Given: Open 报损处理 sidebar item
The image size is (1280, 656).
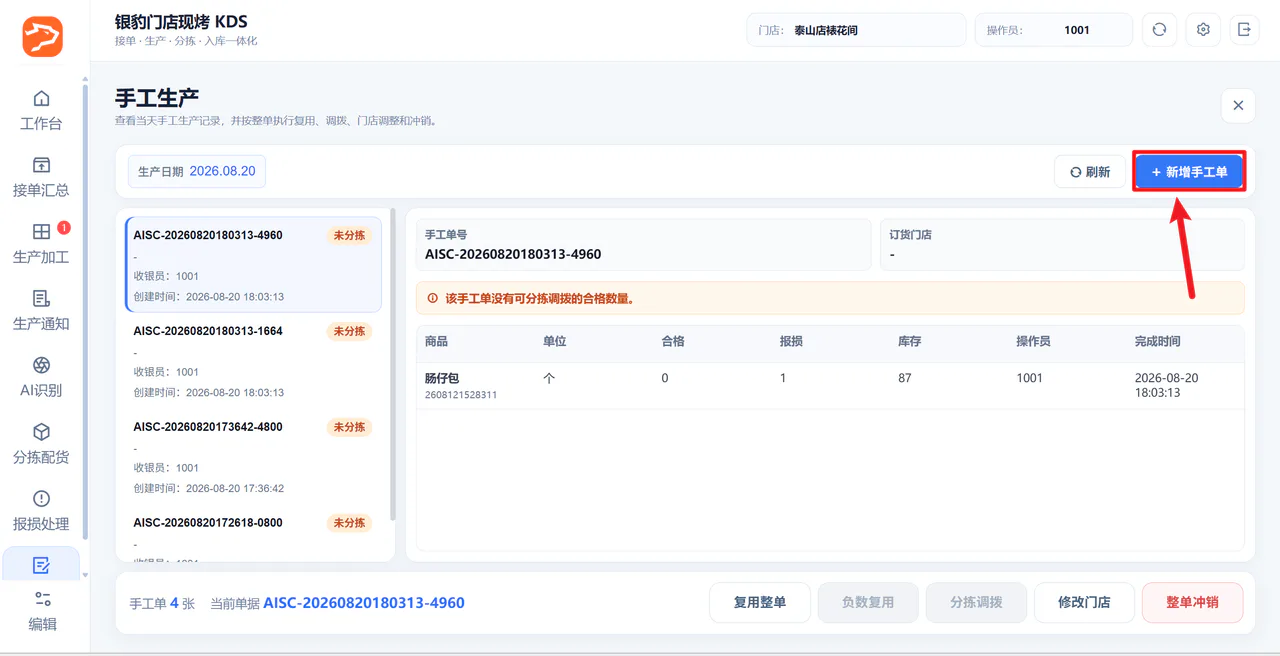Looking at the screenshot, I should [41, 510].
